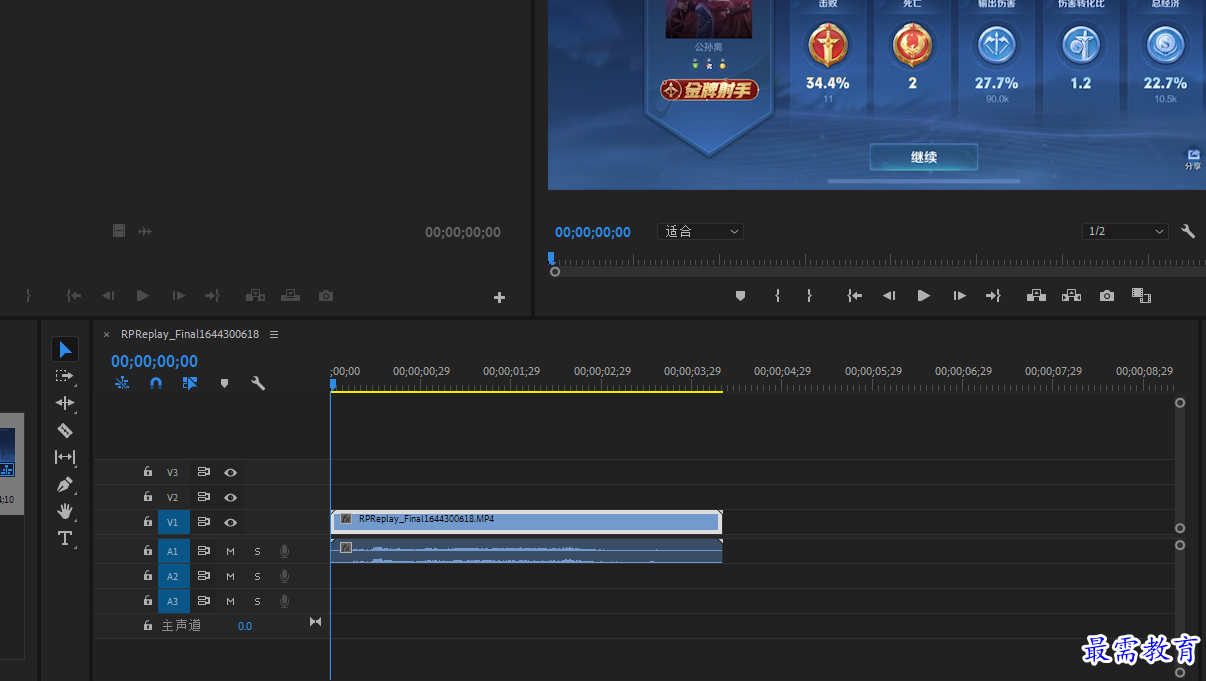1206x681 pixels.
Task: Open the 1/2 playback resolution dropdown
Action: [x=1125, y=231]
